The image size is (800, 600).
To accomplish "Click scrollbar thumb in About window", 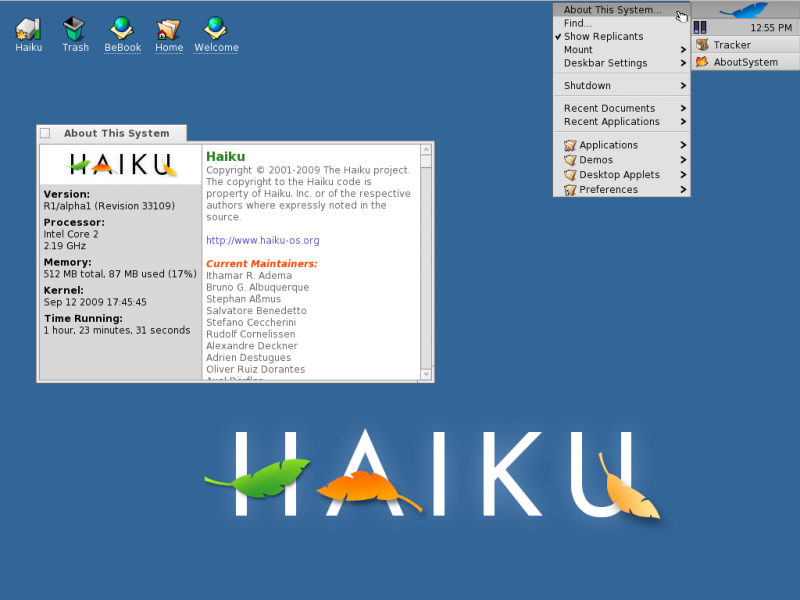I will tap(426, 162).
